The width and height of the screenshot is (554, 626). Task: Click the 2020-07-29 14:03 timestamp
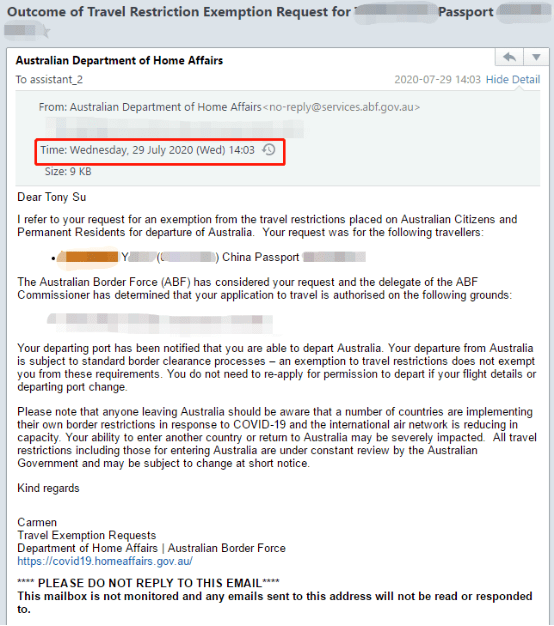[437, 79]
